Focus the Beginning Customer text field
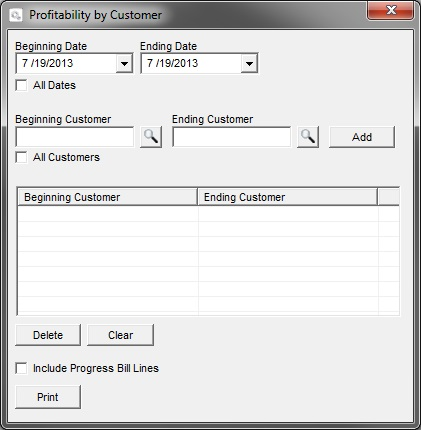This screenshot has height=430, width=421. (x=75, y=137)
